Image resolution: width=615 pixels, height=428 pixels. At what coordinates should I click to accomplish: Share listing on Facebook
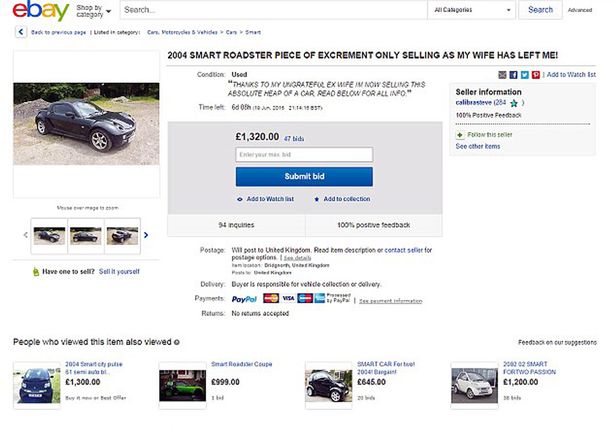point(512,74)
